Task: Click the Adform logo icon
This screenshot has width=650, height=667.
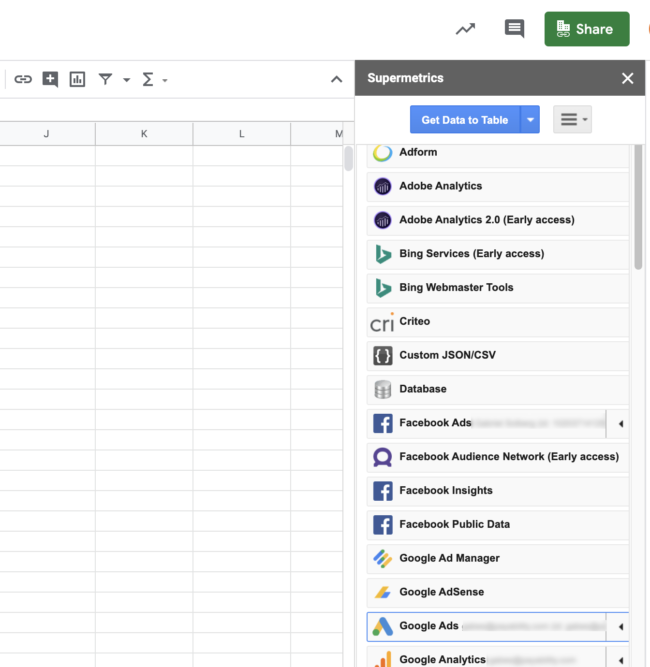Action: (x=382, y=153)
